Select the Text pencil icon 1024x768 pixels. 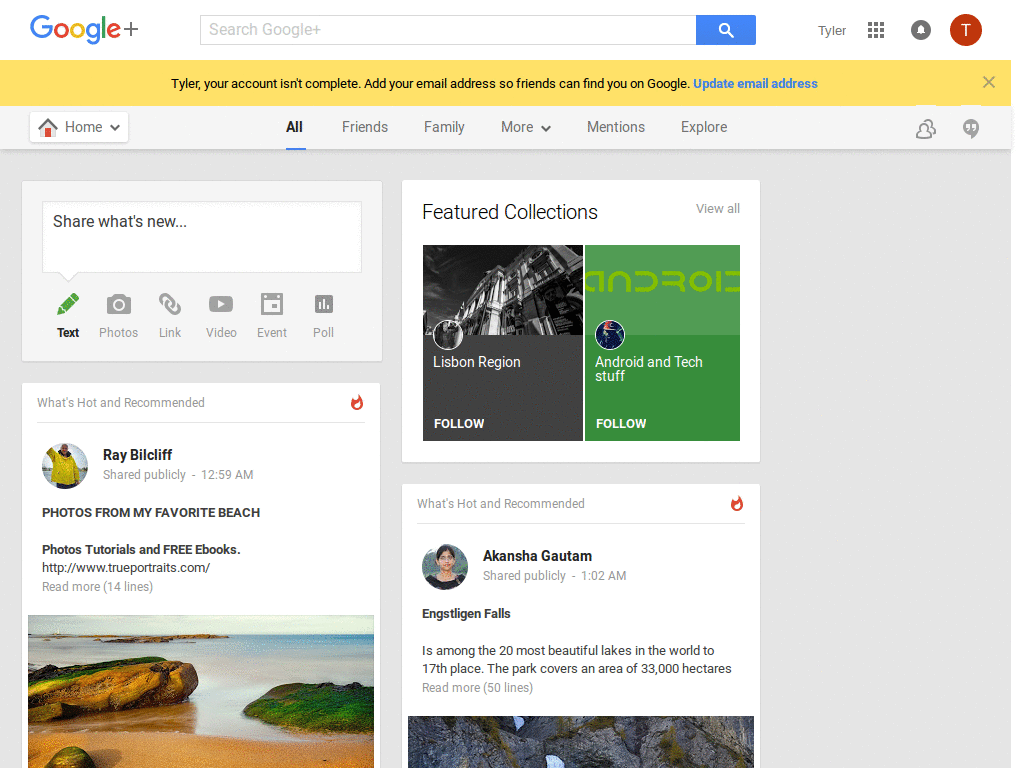coord(68,304)
